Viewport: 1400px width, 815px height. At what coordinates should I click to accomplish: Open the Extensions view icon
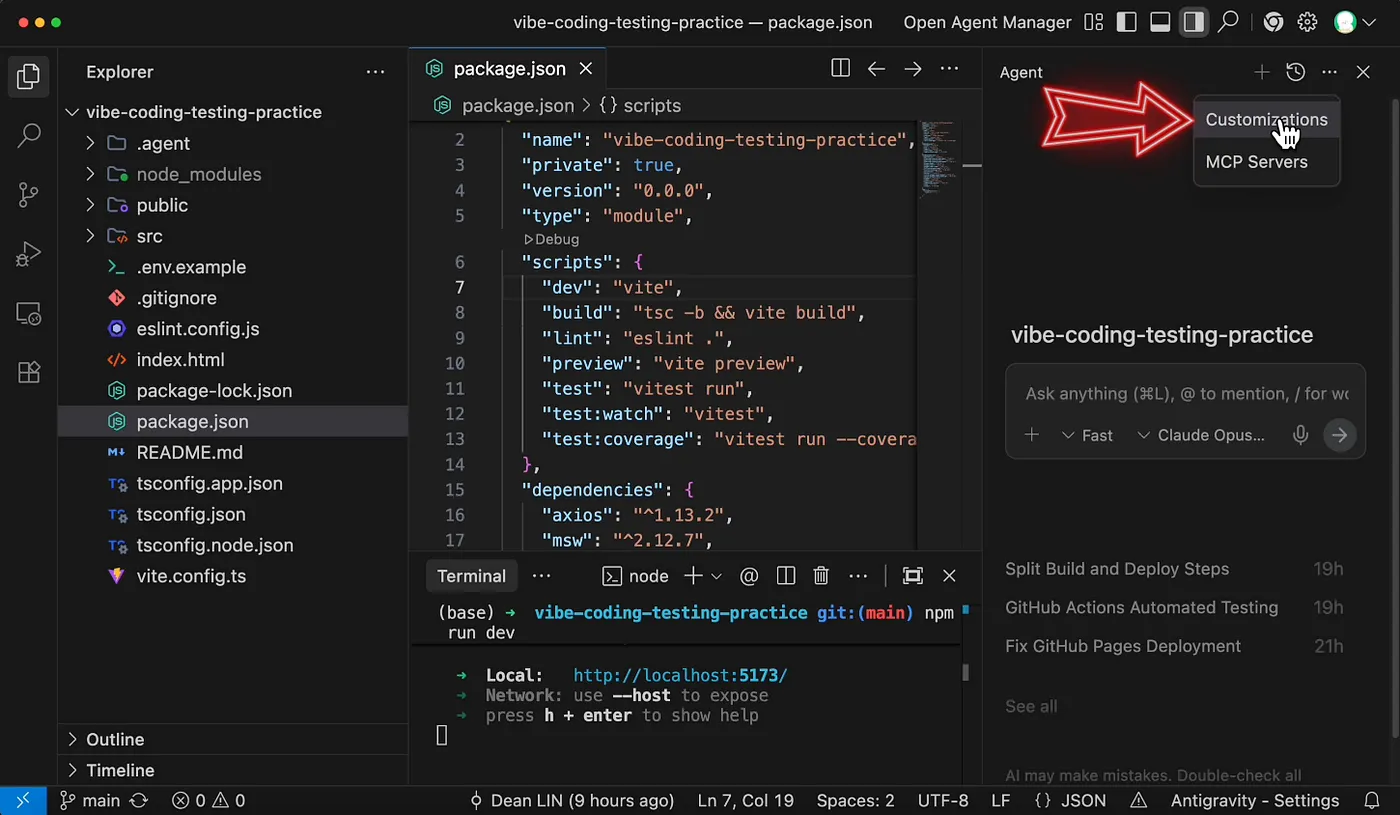29,373
